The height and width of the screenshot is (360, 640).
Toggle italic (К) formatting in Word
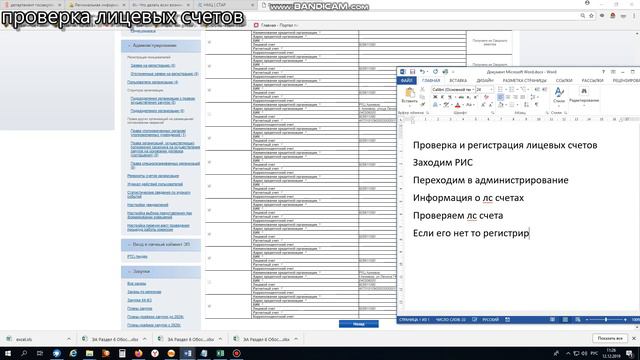click(x=442, y=97)
